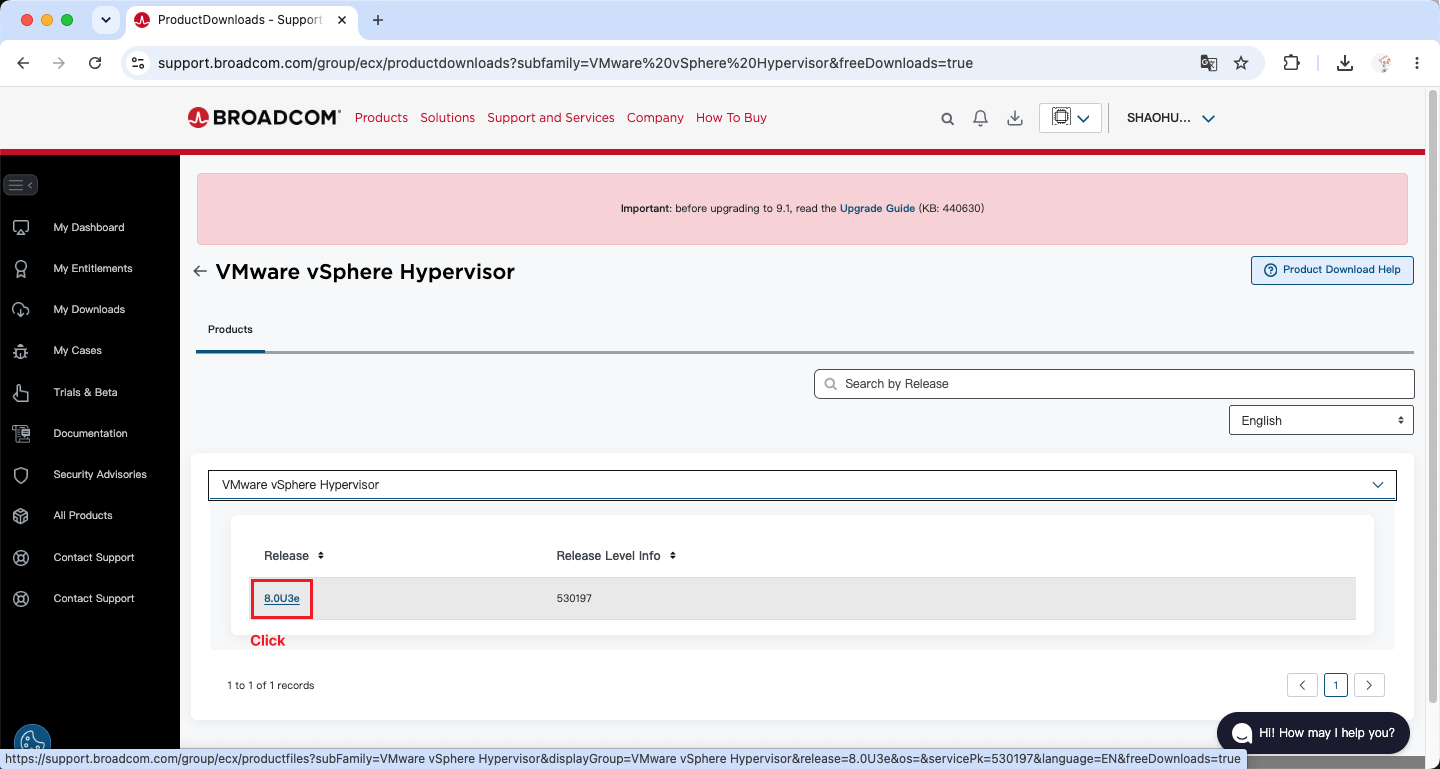Open Trials & Beta icon
The image size is (1440, 769).
[20, 393]
